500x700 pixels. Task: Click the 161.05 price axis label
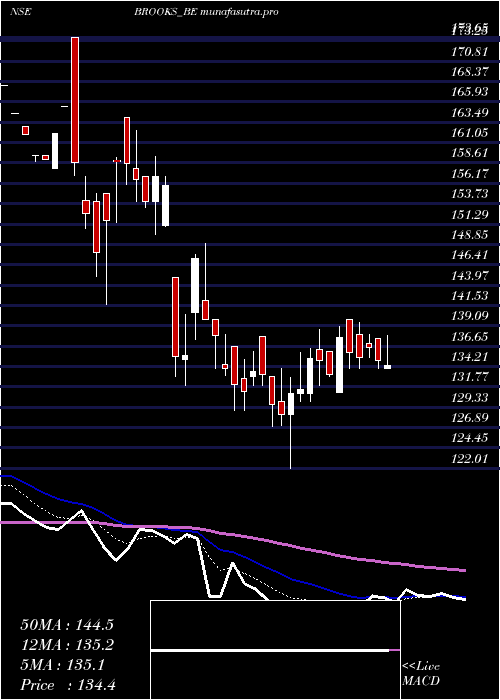tap(469, 133)
